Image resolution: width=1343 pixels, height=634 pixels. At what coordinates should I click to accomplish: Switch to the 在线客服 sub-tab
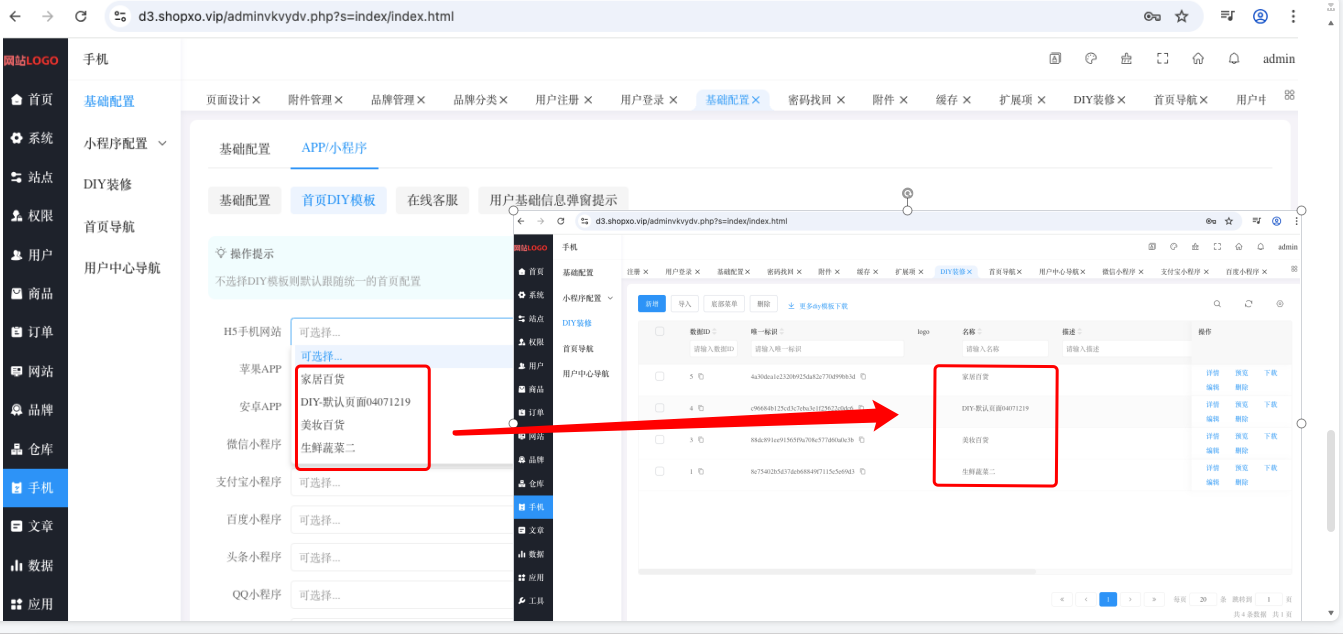coord(433,200)
